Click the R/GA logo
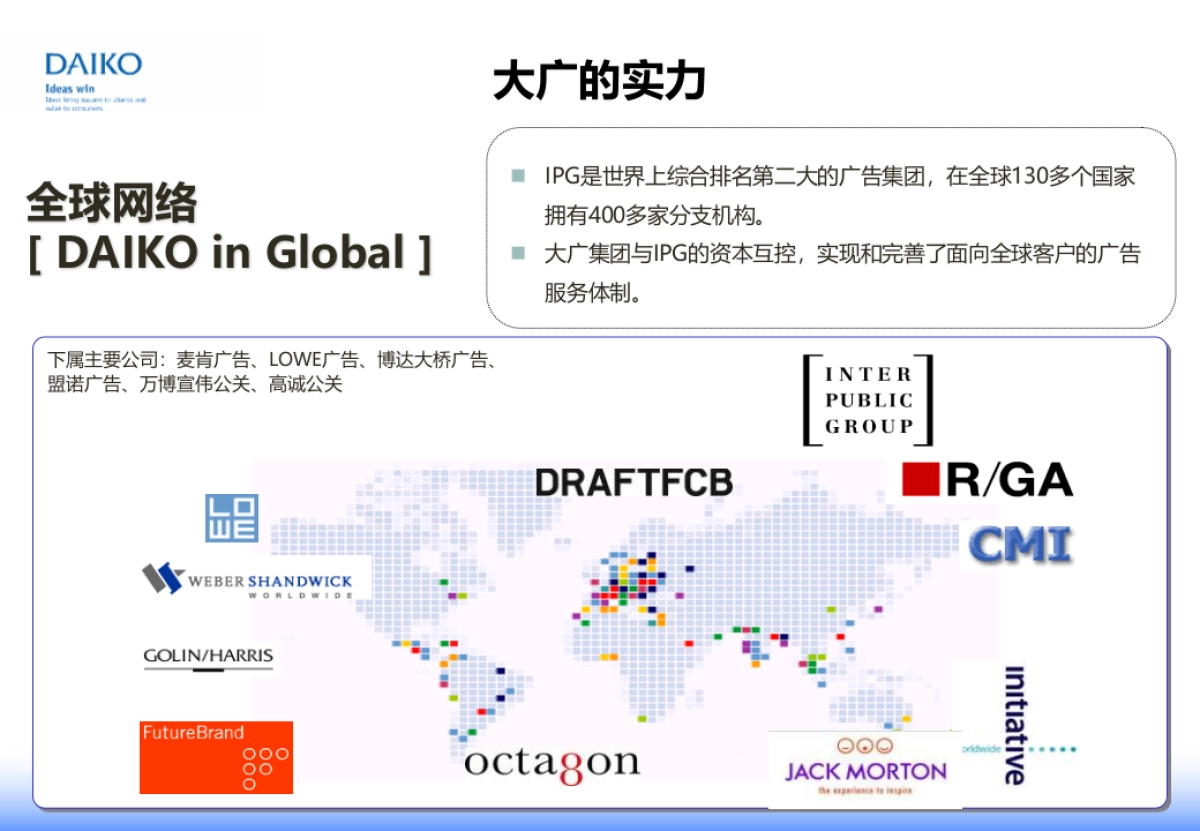Screen dimensions: 1200x831 coord(988,480)
